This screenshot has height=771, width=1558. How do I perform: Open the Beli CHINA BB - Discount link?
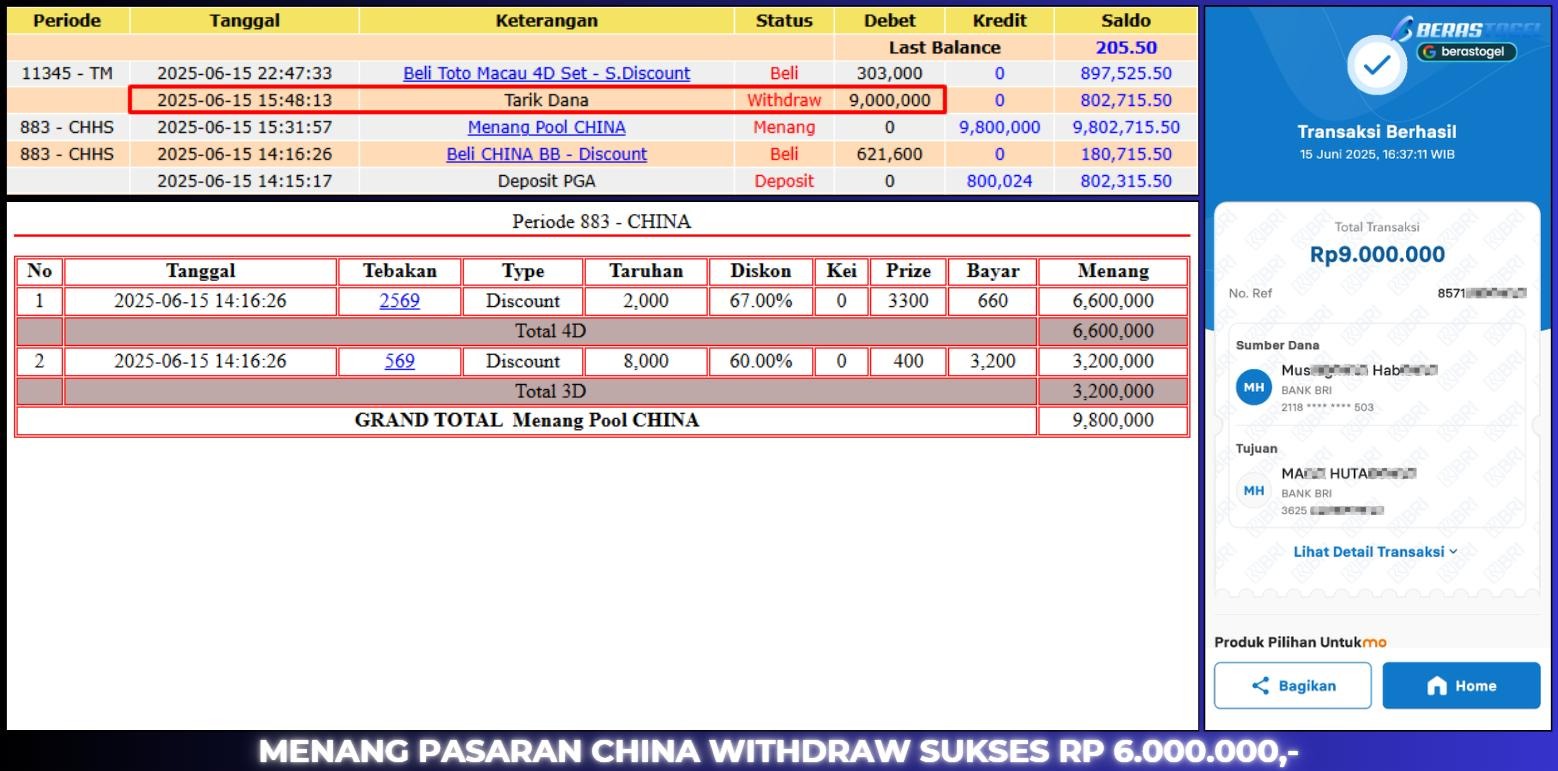[x=546, y=154]
